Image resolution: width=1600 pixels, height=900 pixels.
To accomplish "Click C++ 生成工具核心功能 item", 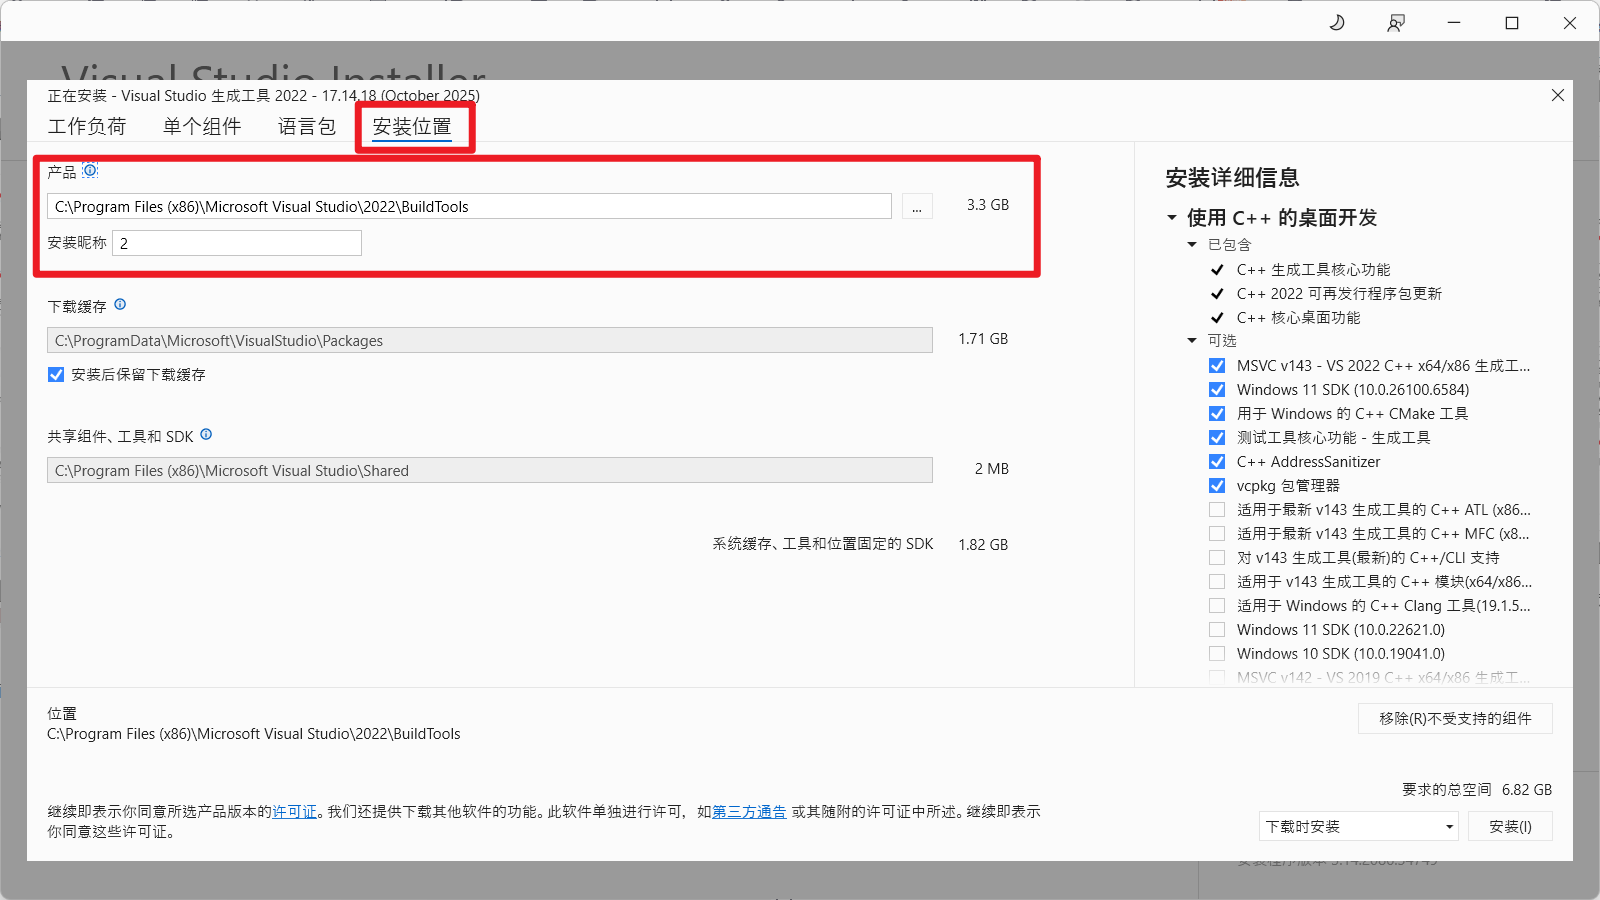I will point(1313,270).
